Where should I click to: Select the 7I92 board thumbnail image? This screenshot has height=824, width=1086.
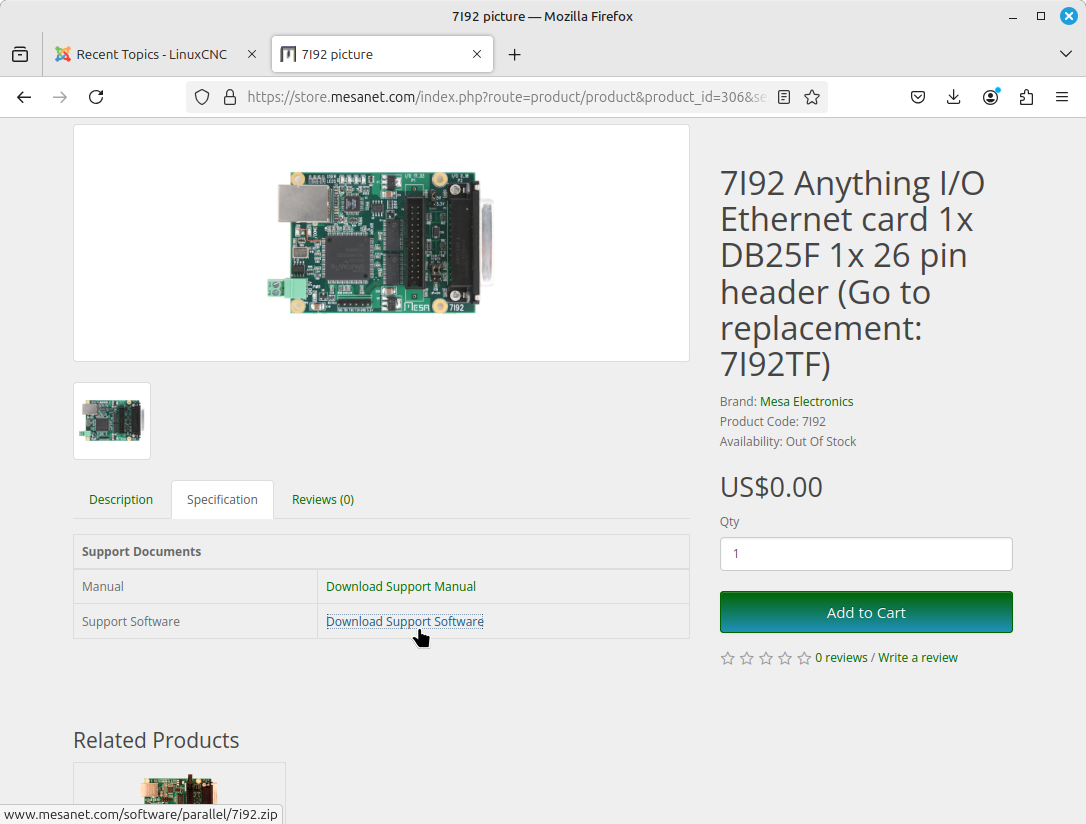coord(112,421)
